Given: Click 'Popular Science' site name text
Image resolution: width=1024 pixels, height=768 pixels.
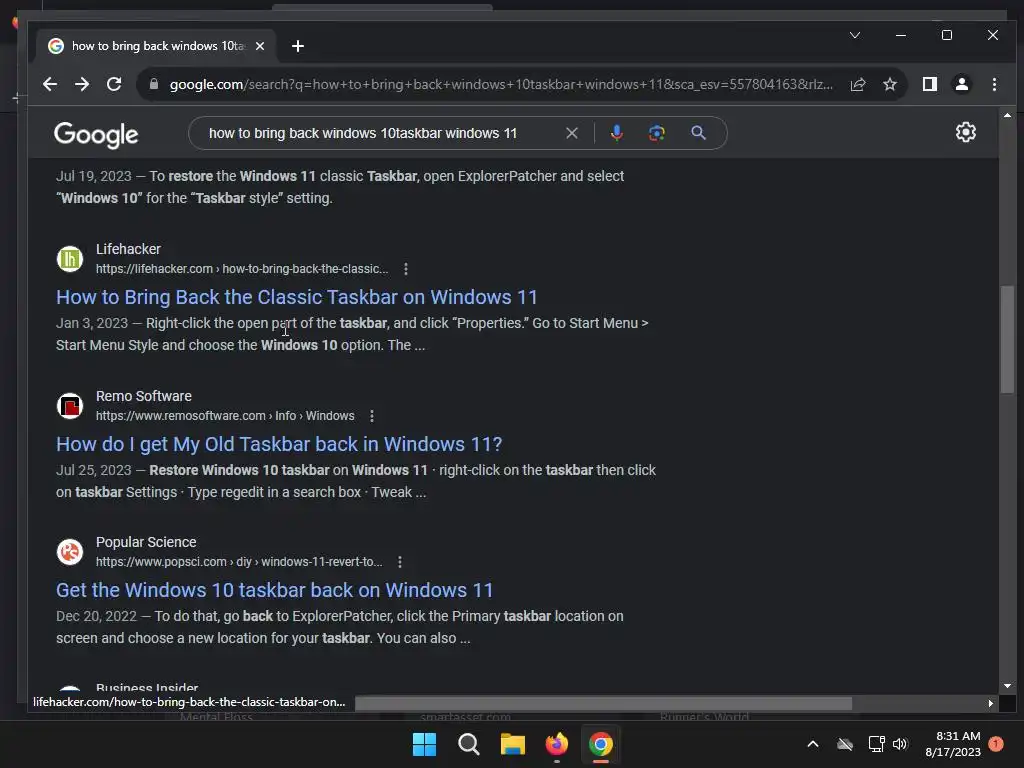Looking at the screenshot, I should click(146, 542).
